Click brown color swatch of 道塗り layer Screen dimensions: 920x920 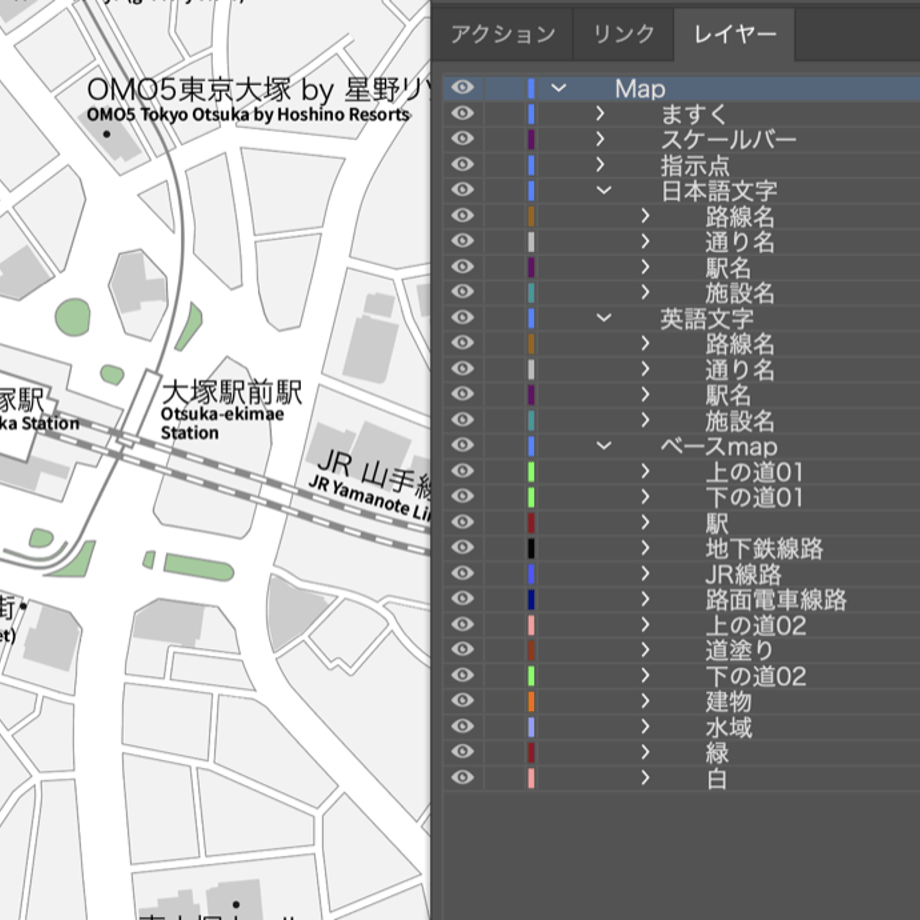click(x=531, y=650)
